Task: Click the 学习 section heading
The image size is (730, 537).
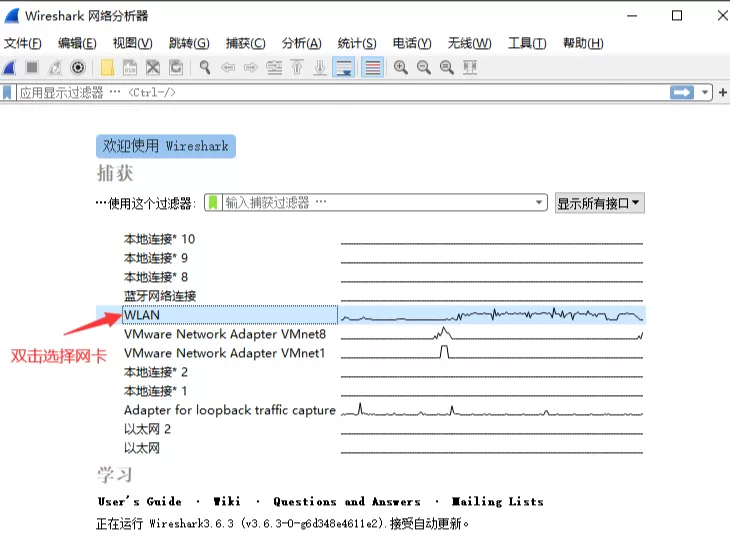Action: [x=115, y=475]
